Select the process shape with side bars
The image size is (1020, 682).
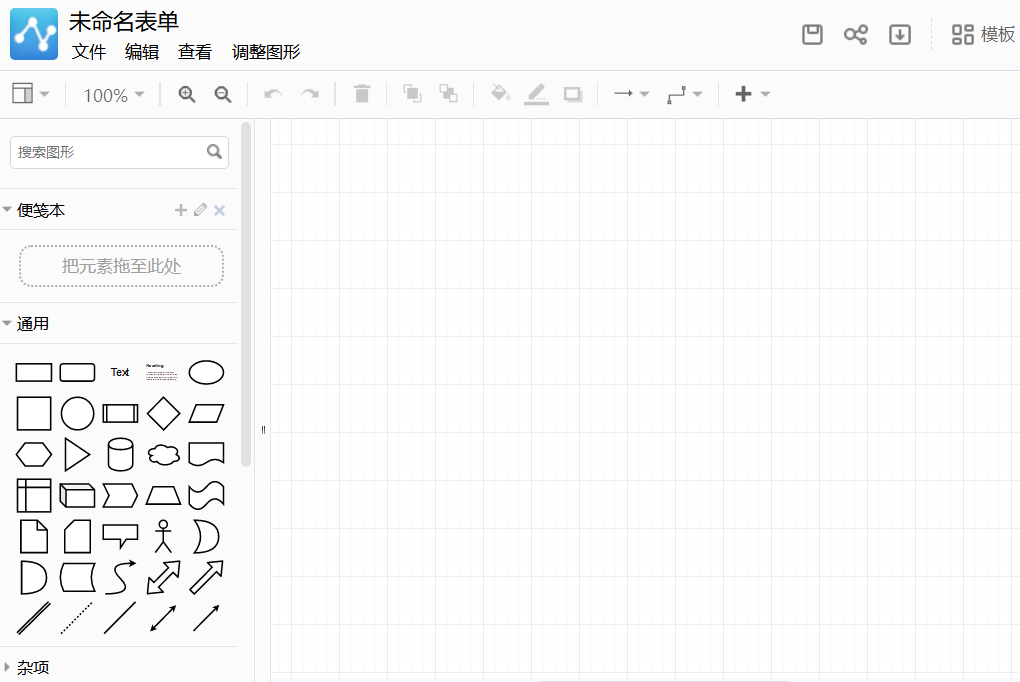coord(120,413)
